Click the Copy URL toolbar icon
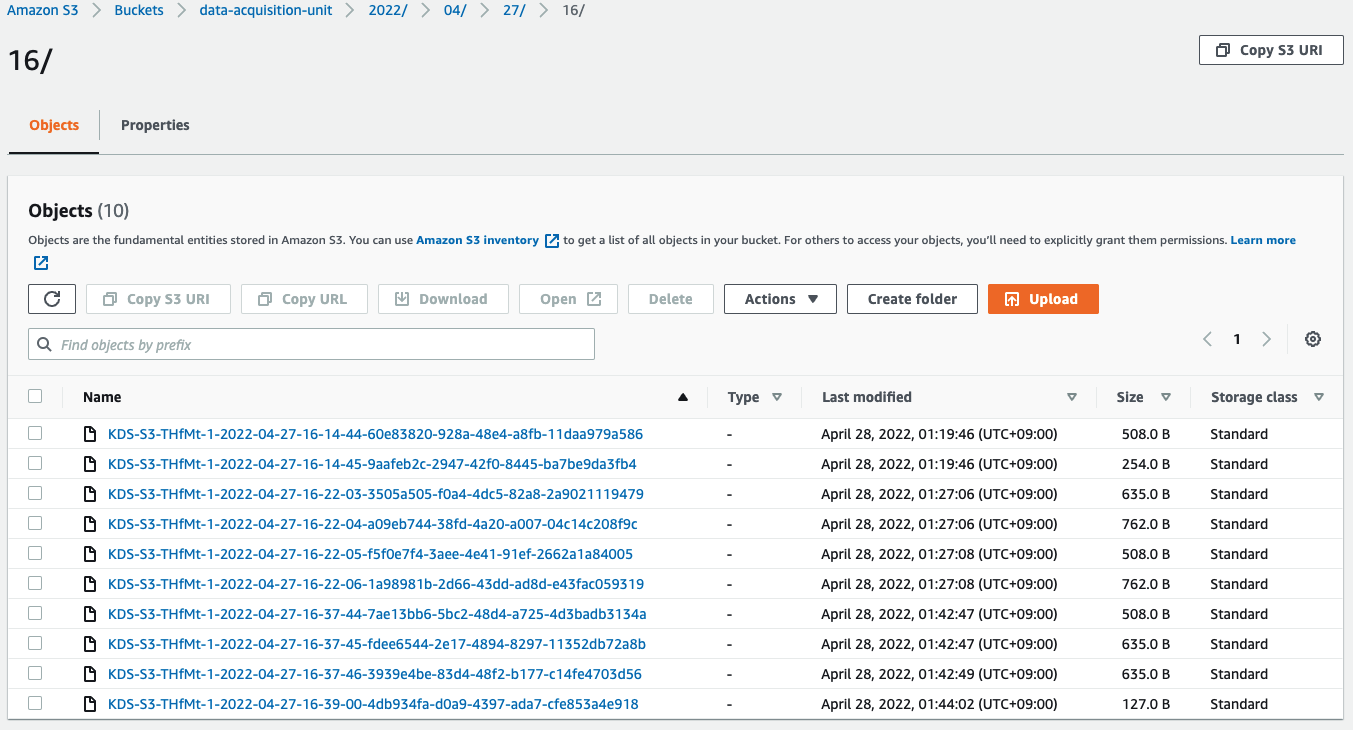 pyautogui.click(x=264, y=298)
